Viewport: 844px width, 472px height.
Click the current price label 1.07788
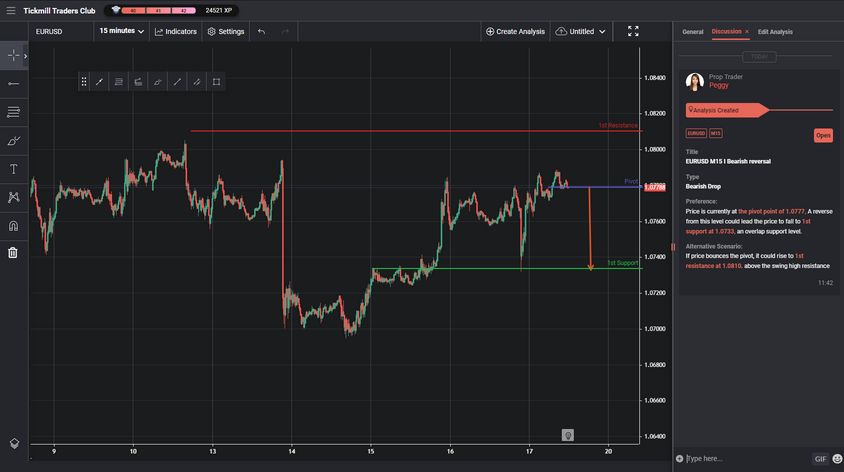pyautogui.click(x=655, y=187)
